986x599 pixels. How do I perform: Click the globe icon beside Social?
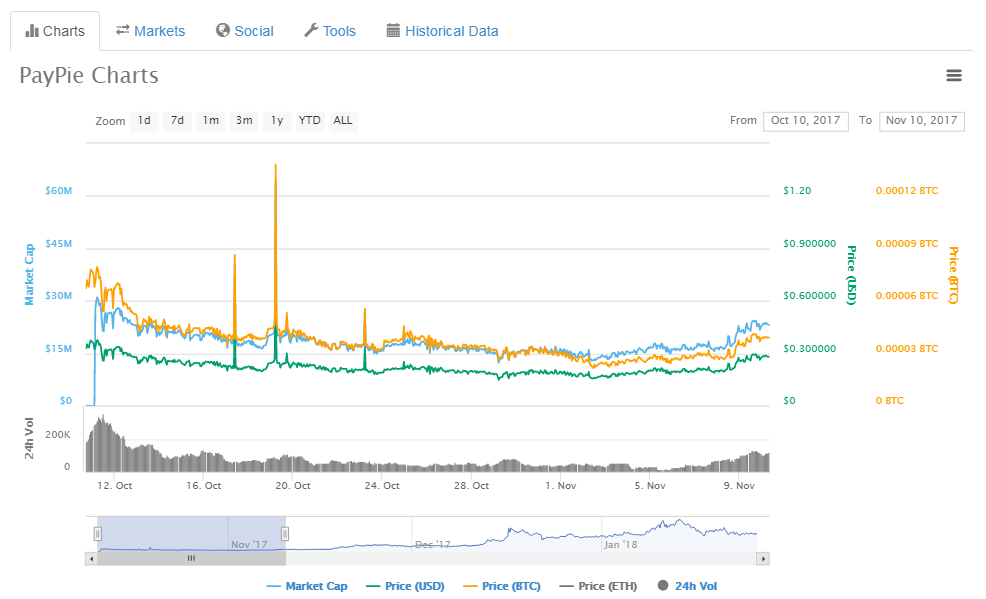point(223,30)
